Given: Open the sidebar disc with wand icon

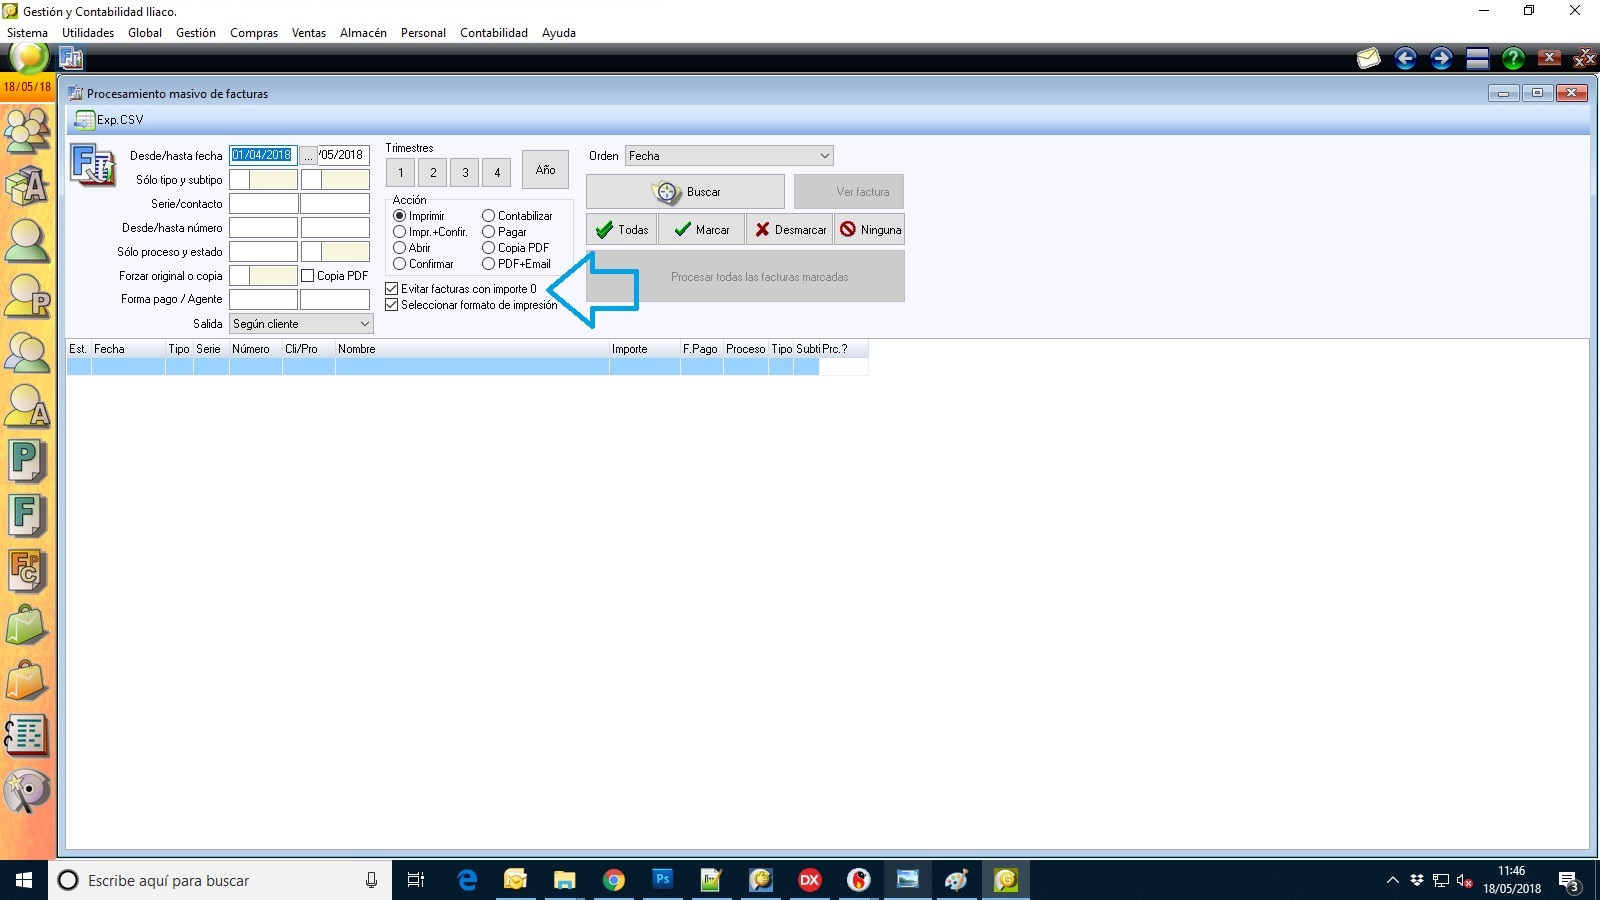Looking at the screenshot, I should pos(27,791).
